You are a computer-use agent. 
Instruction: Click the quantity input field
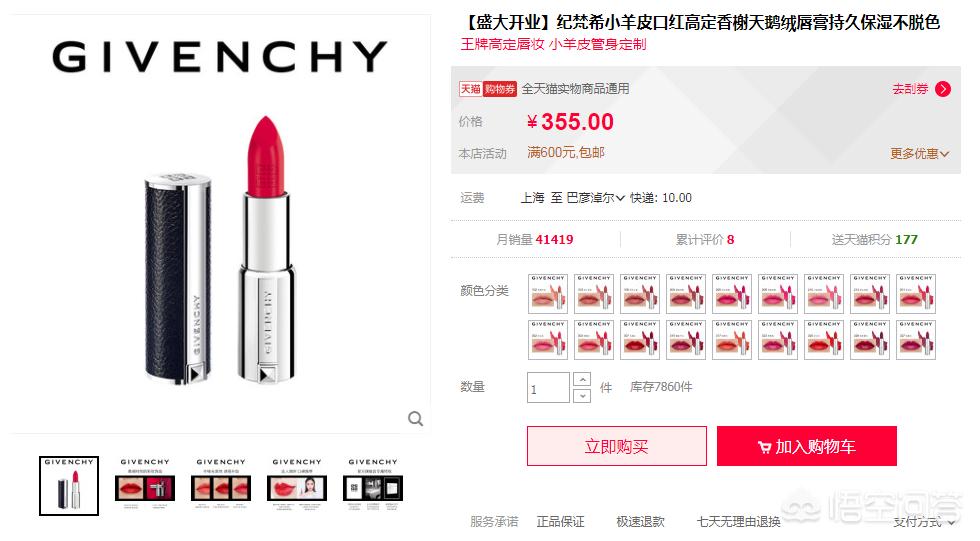(548, 387)
